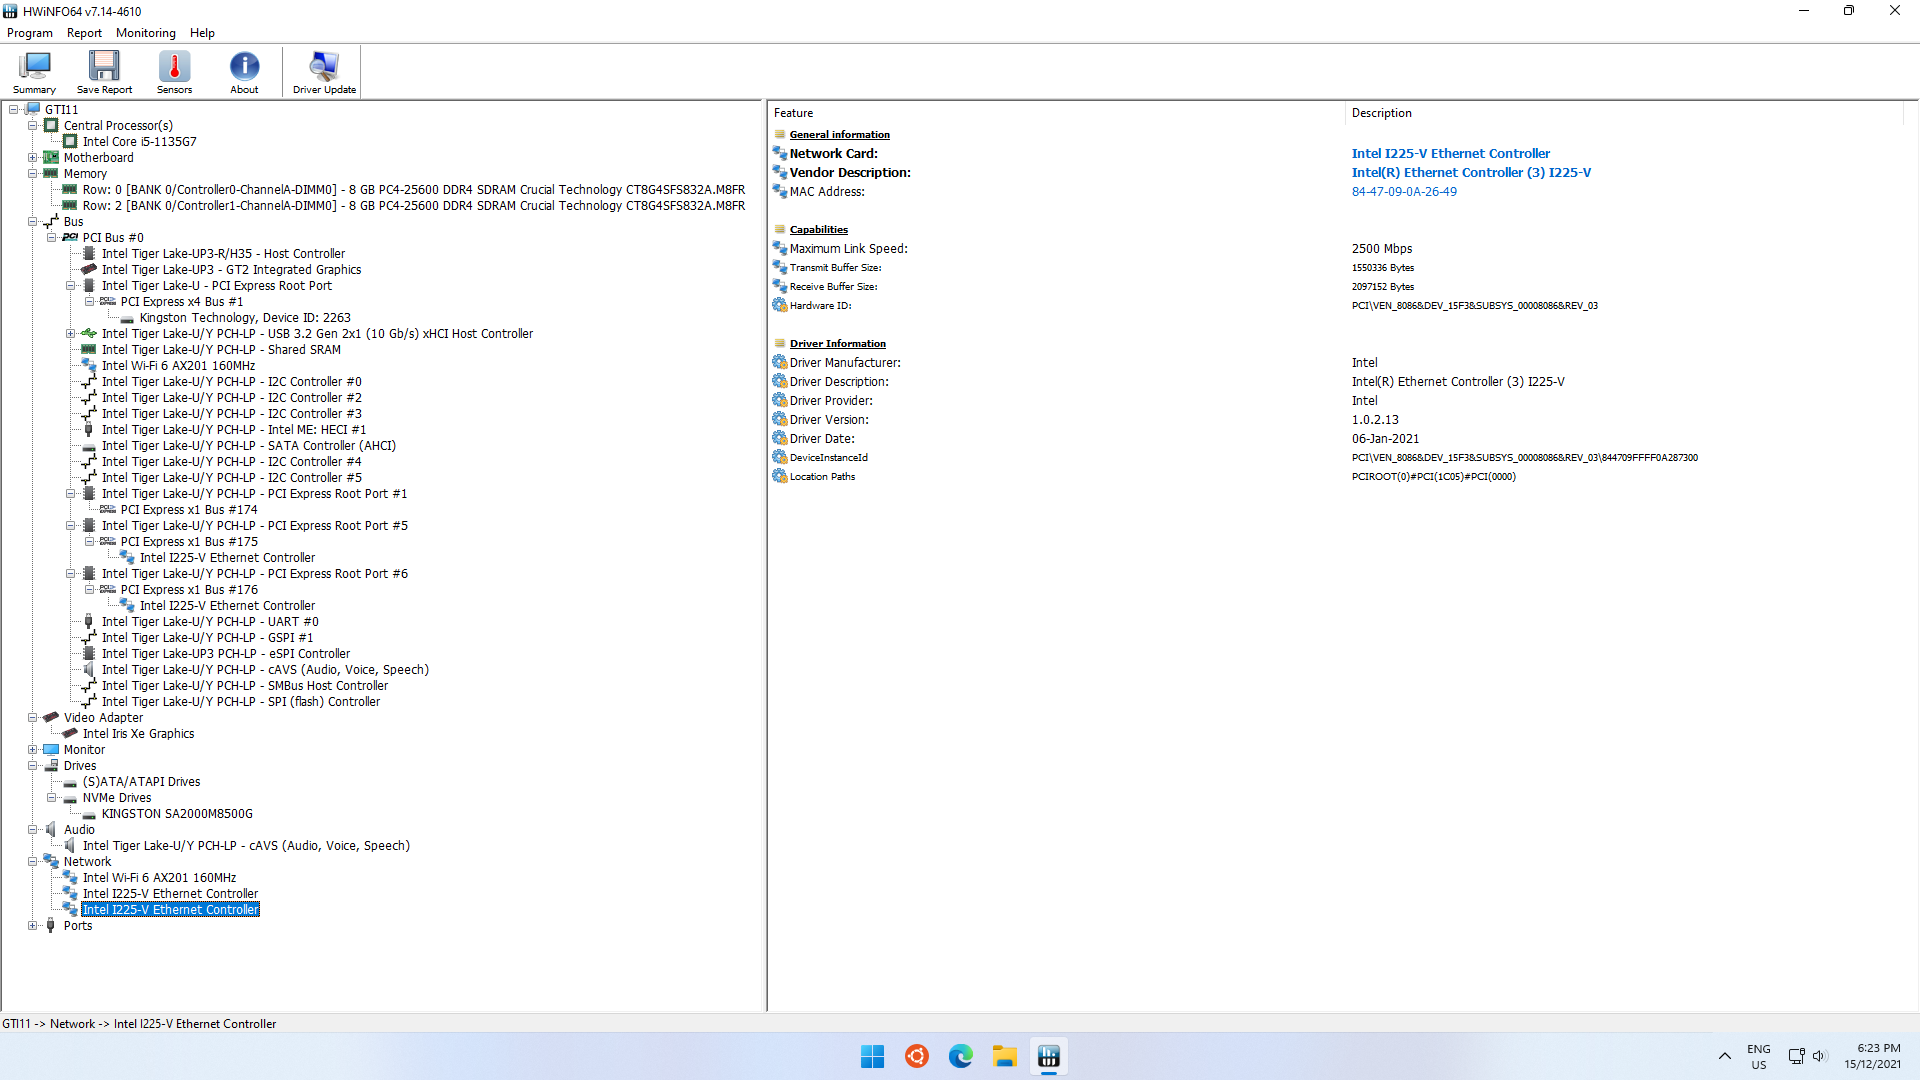Open the Monitoring menu
Image resolution: width=1920 pixels, height=1080 pixels.
146,33
